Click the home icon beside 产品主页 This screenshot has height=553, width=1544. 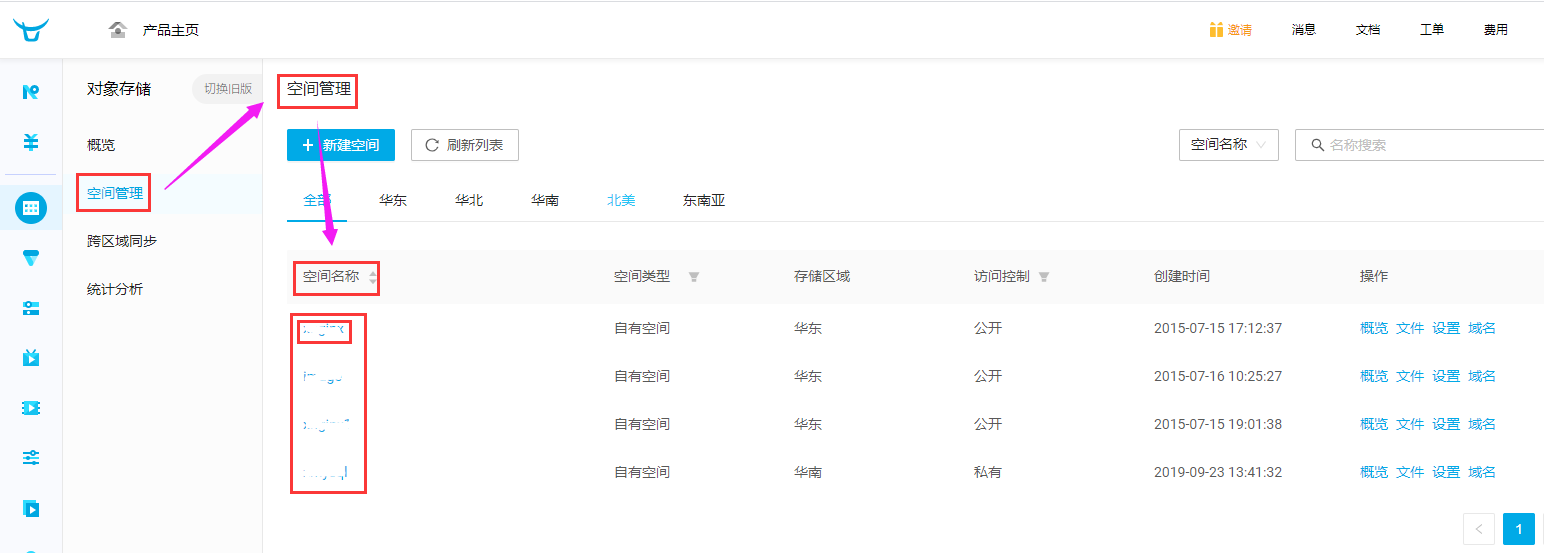(x=118, y=30)
